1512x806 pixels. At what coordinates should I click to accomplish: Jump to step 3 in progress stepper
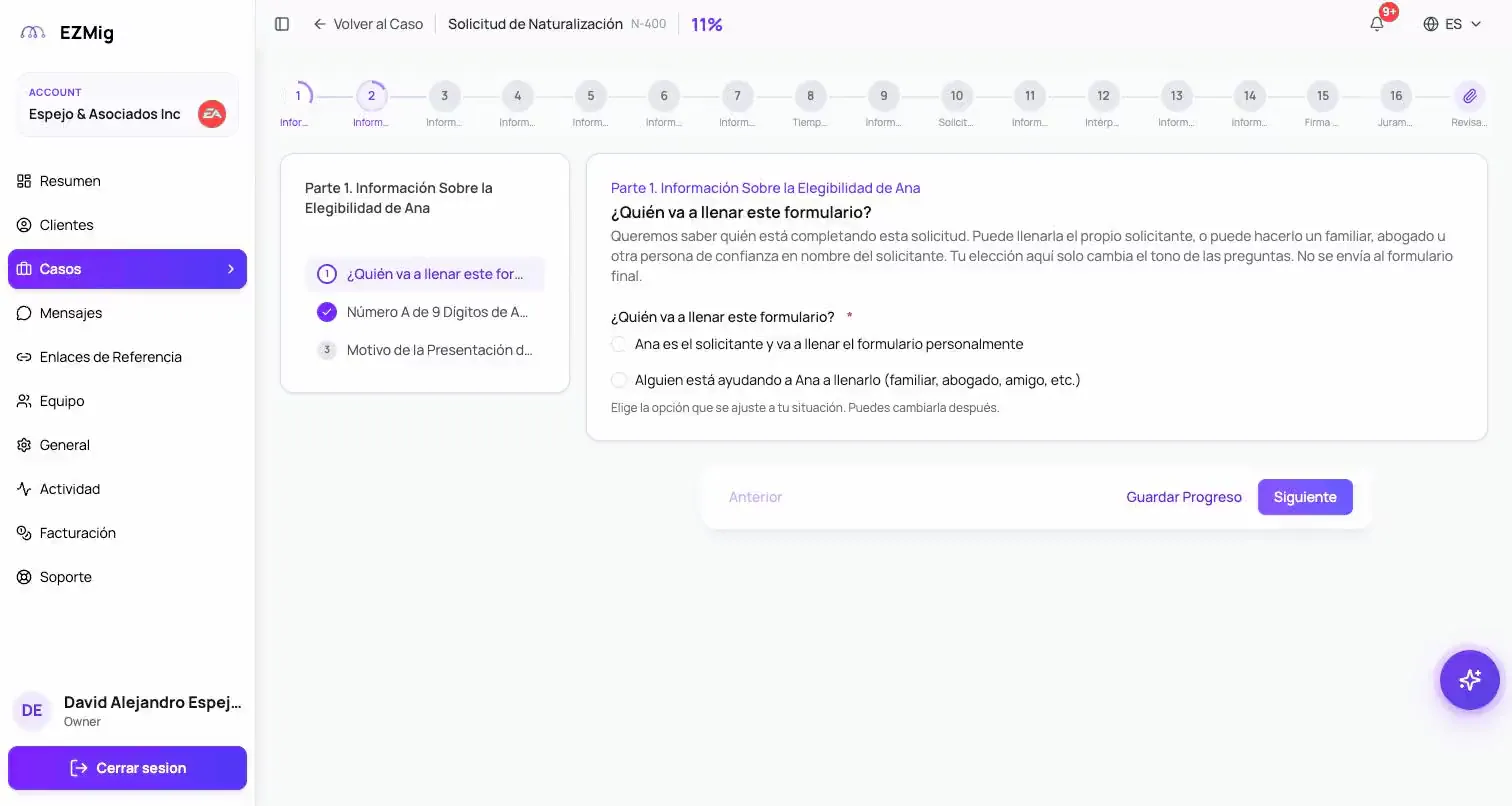click(444, 96)
